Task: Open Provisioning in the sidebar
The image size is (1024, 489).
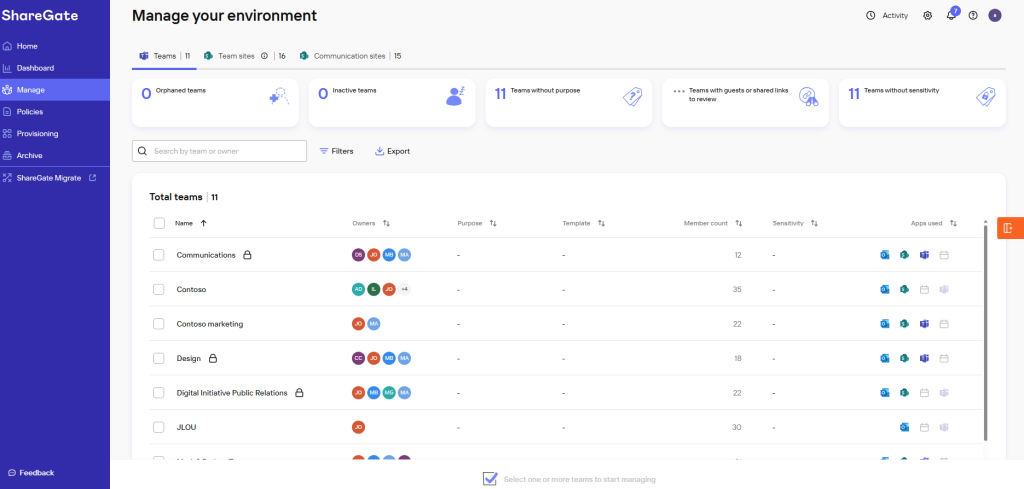Action: click(x=55, y=134)
